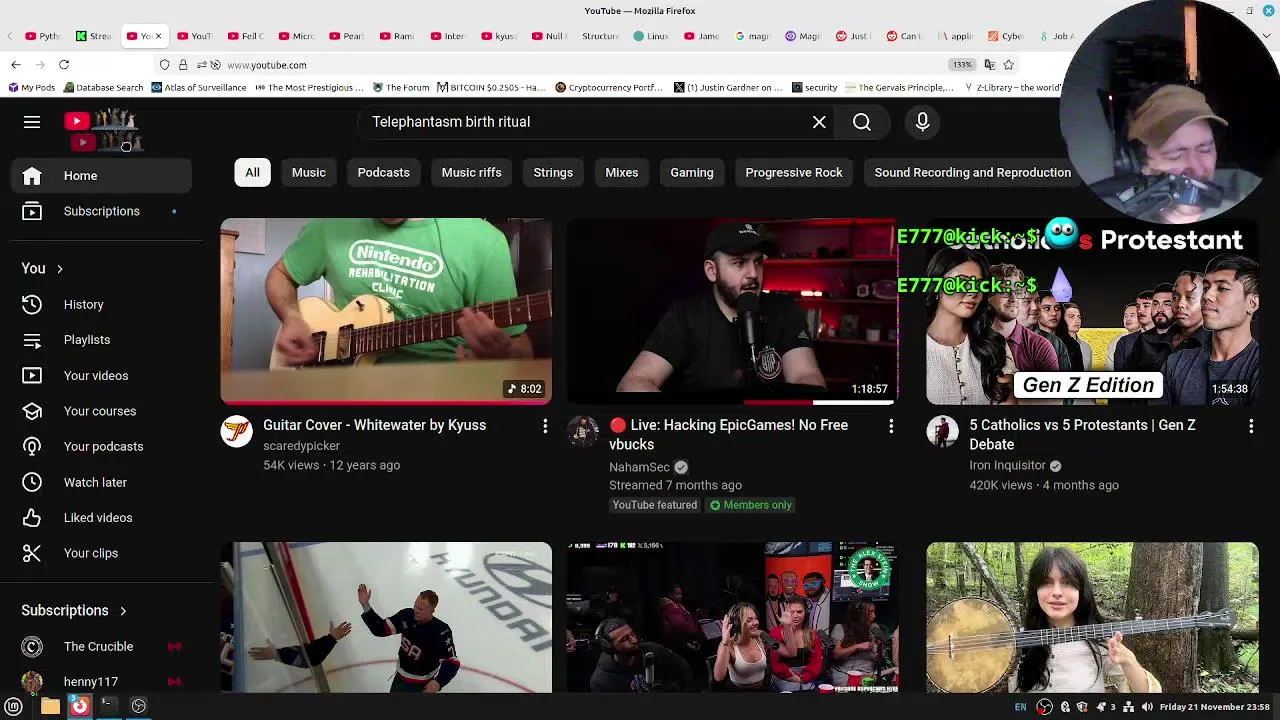The image size is (1280, 720).
Task: Open video title Guitar Cover - Whitewater by Kyuss
Action: pyautogui.click(x=374, y=425)
